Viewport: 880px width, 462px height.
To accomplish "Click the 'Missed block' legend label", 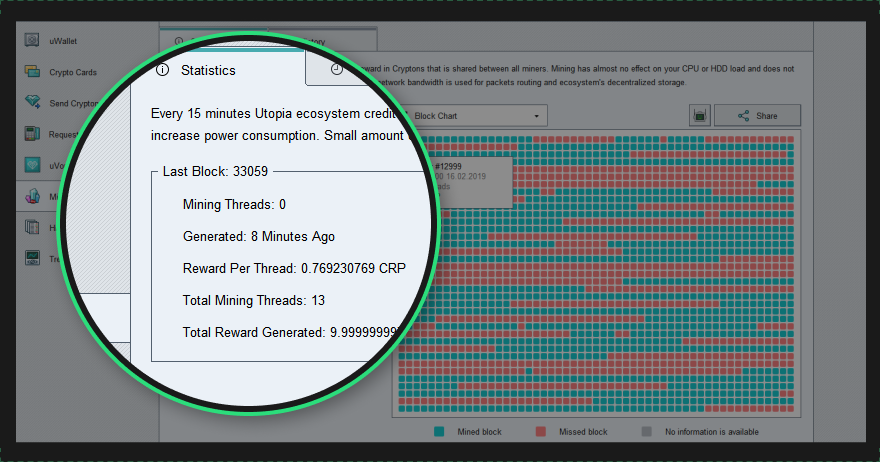I will [x=583, y=432].
